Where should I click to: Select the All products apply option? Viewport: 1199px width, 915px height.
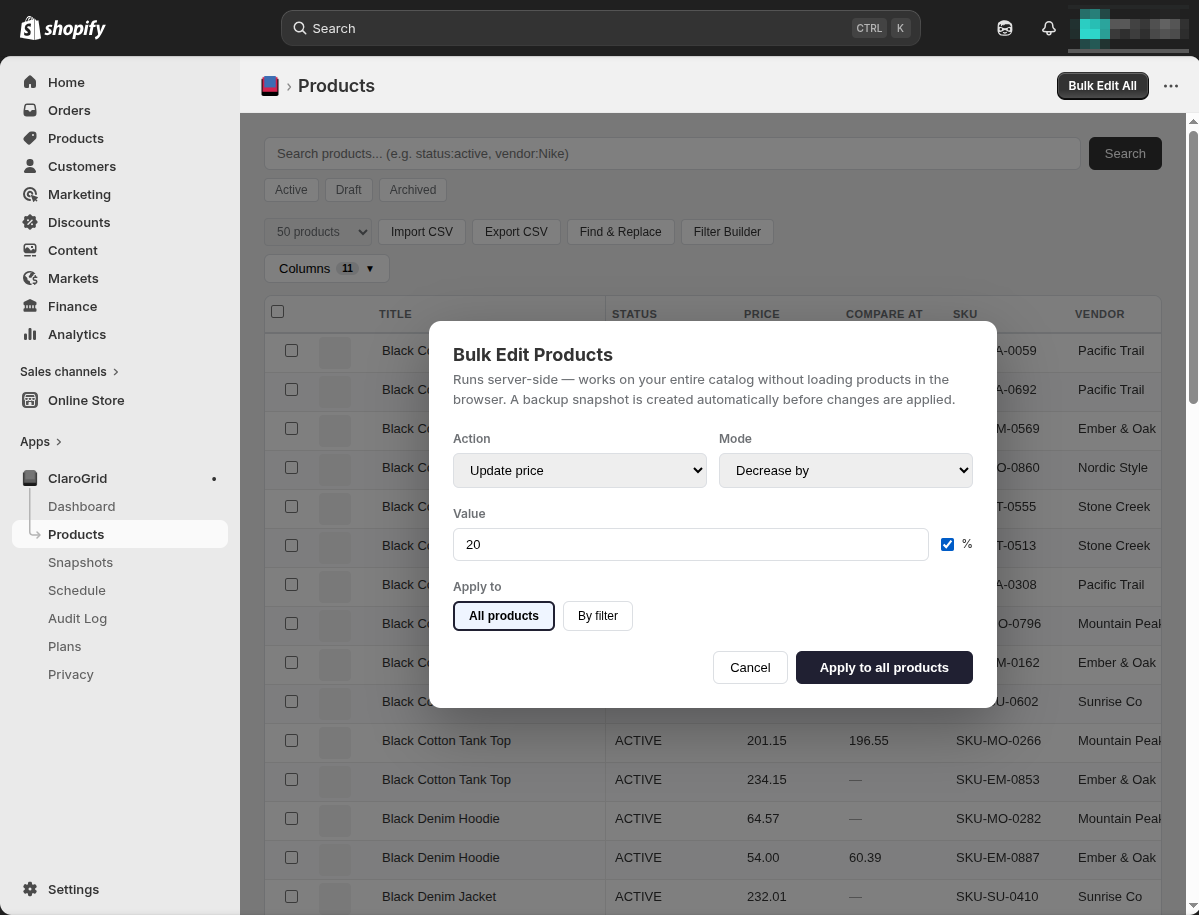pos(503,616)
